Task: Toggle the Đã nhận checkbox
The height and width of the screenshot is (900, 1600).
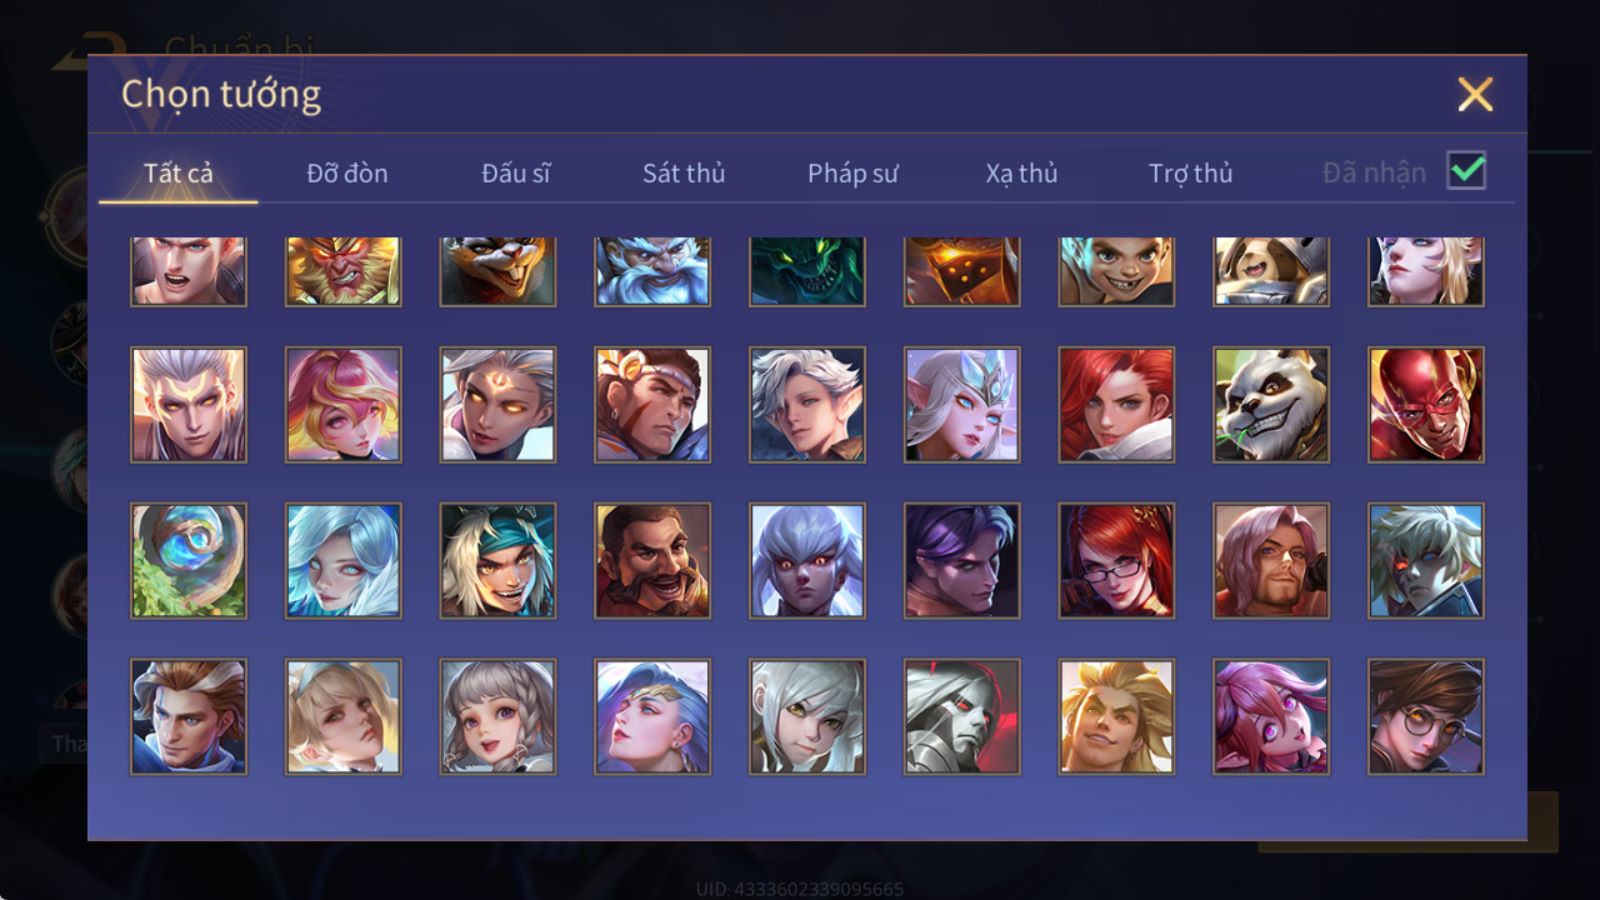Action: (x=1466, y=170)
